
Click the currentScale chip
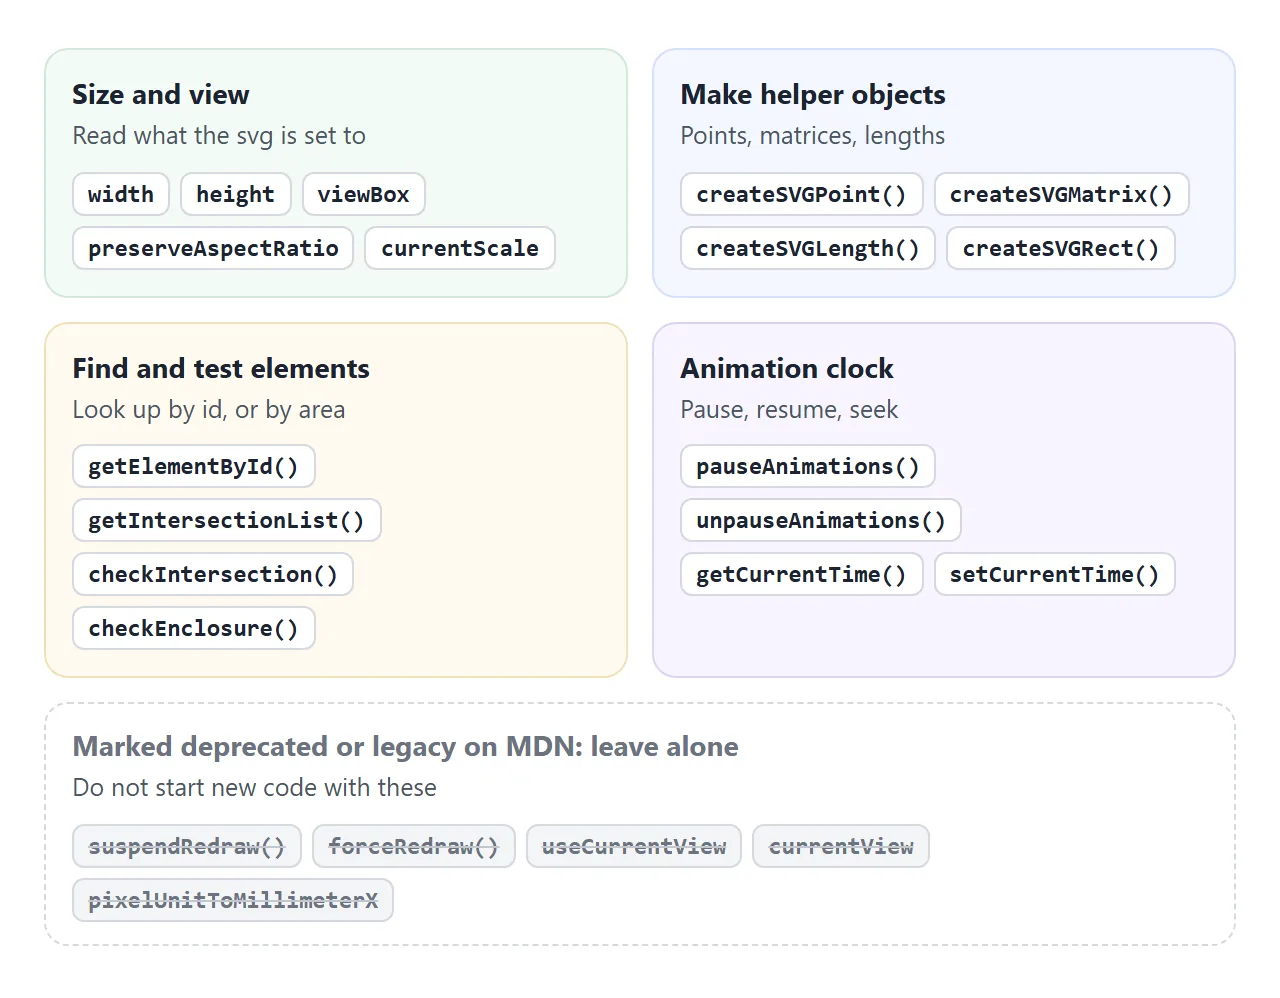pos(460,248)
